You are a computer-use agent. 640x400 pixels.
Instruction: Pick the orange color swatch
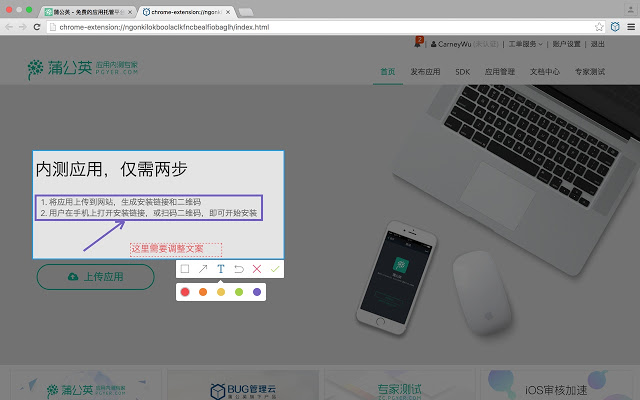click(x=203, y=292)
